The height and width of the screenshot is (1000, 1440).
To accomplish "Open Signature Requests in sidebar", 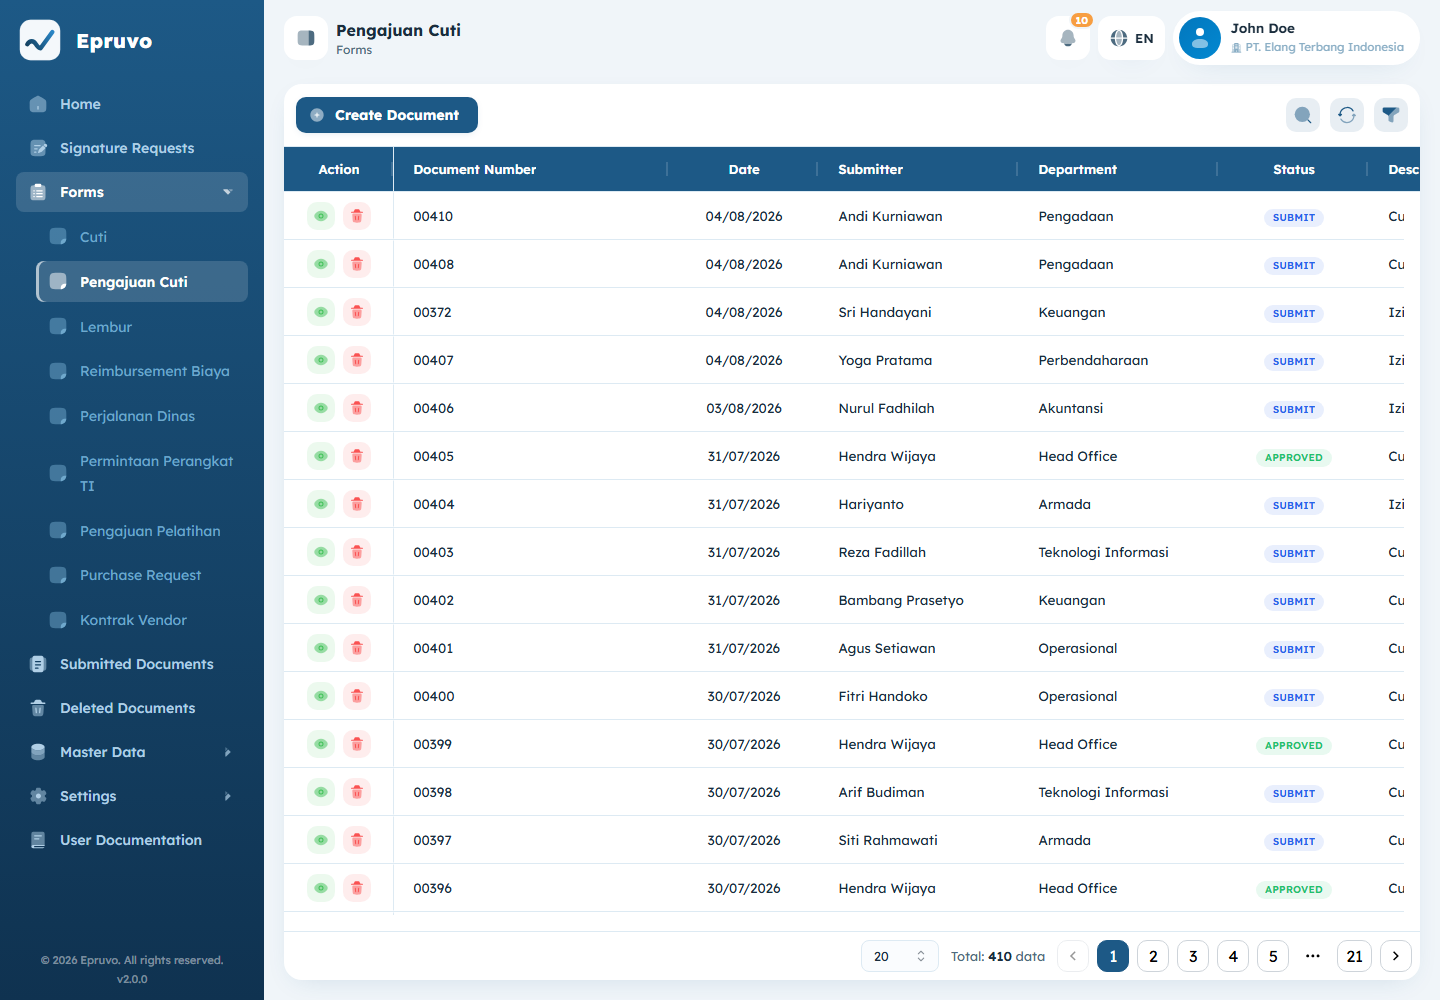I will 132,148.
